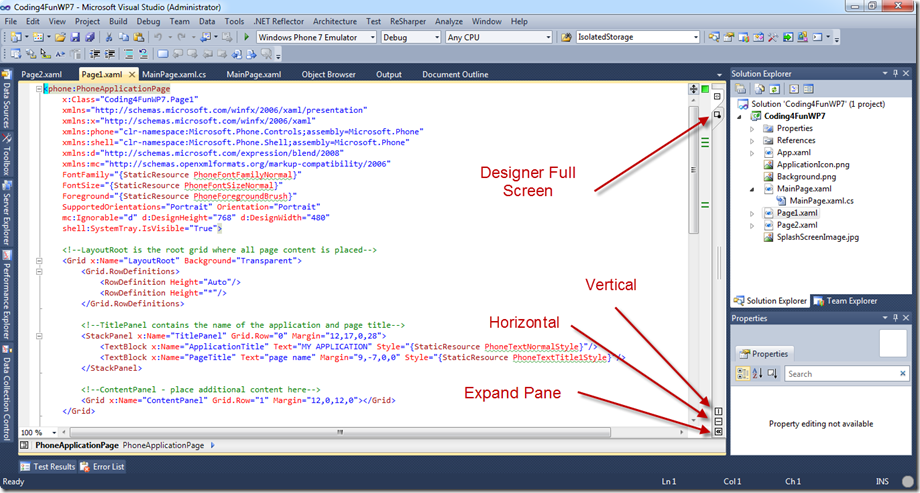
Task: Open the Server Explorer side tab
Action: pos(6,212)
